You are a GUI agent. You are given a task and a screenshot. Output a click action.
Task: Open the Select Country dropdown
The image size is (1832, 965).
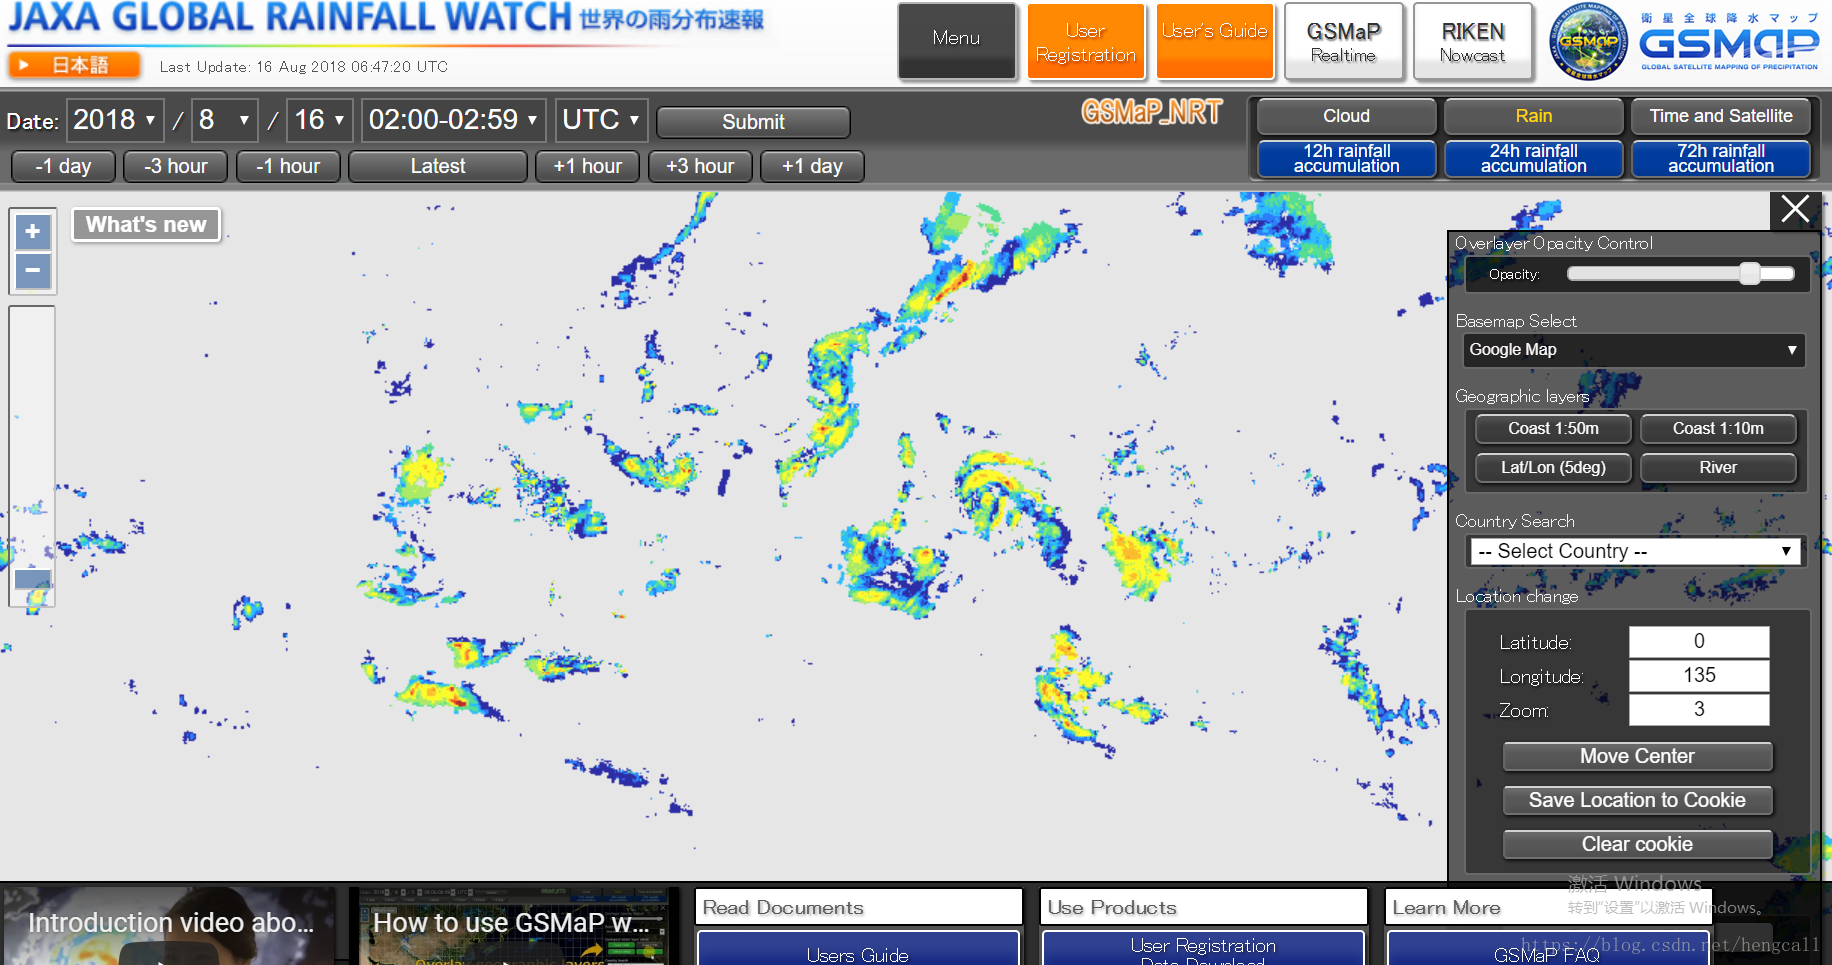[1634, 551]
